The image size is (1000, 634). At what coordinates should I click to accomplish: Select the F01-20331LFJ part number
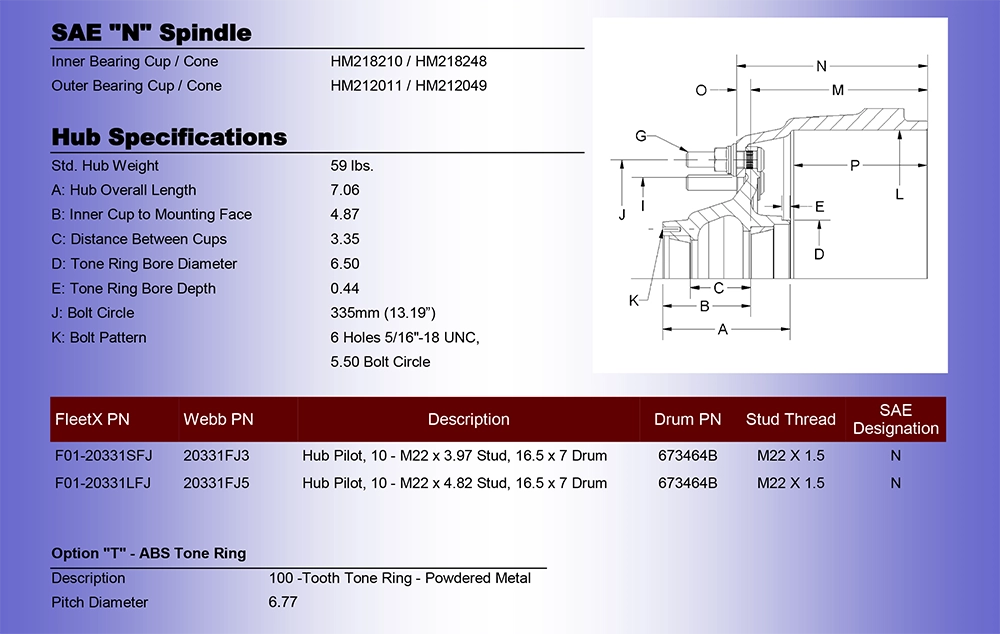(103, 483)
